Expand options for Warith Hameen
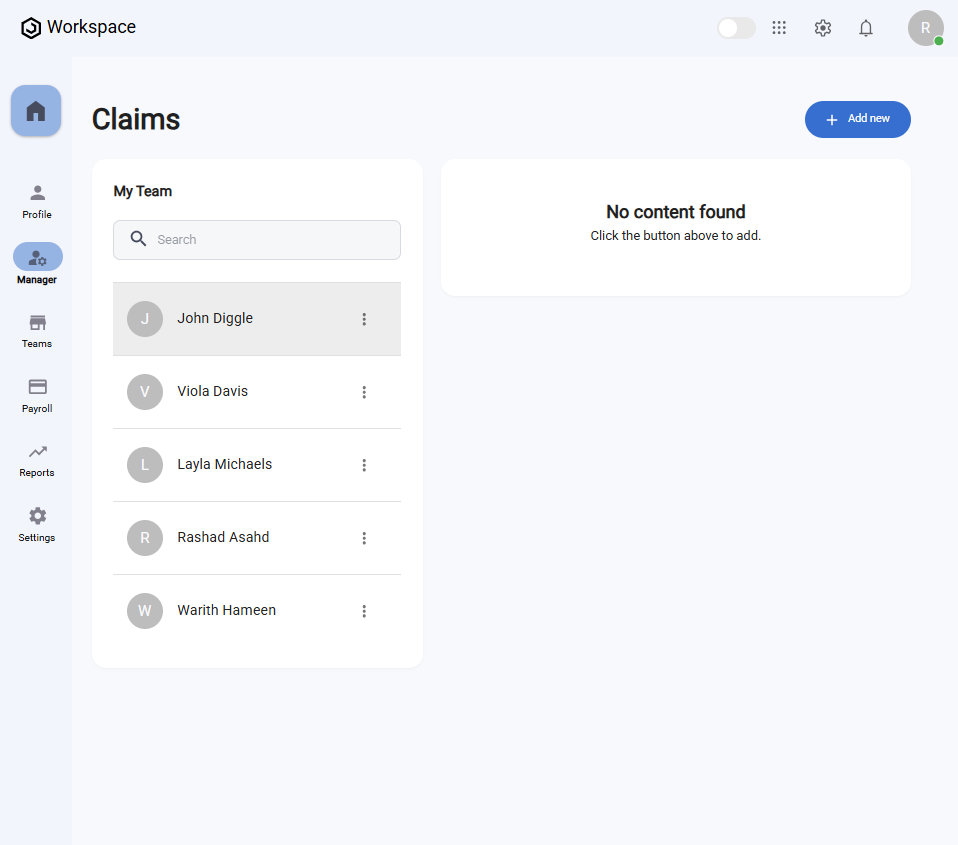This screenshot has width=958, height=845. pos(364,611)
